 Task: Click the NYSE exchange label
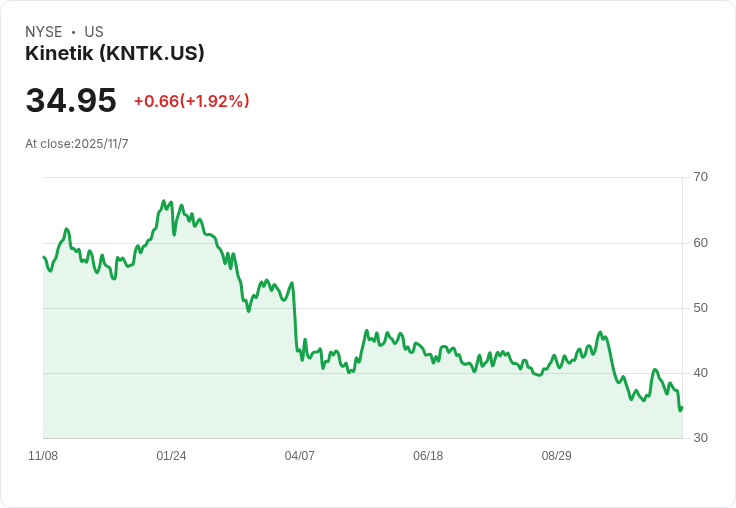coord(44,32)
